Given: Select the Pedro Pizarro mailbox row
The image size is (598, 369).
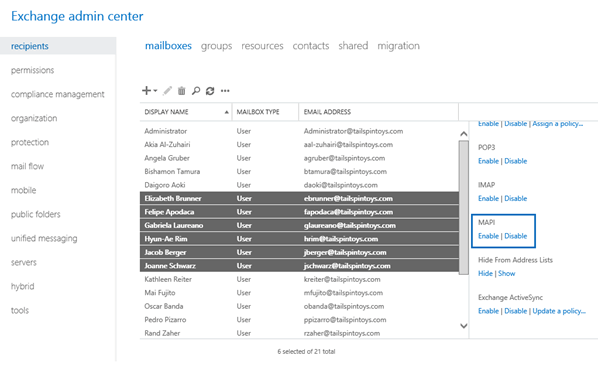Looking at the screenshot, I should coord(299,320).
